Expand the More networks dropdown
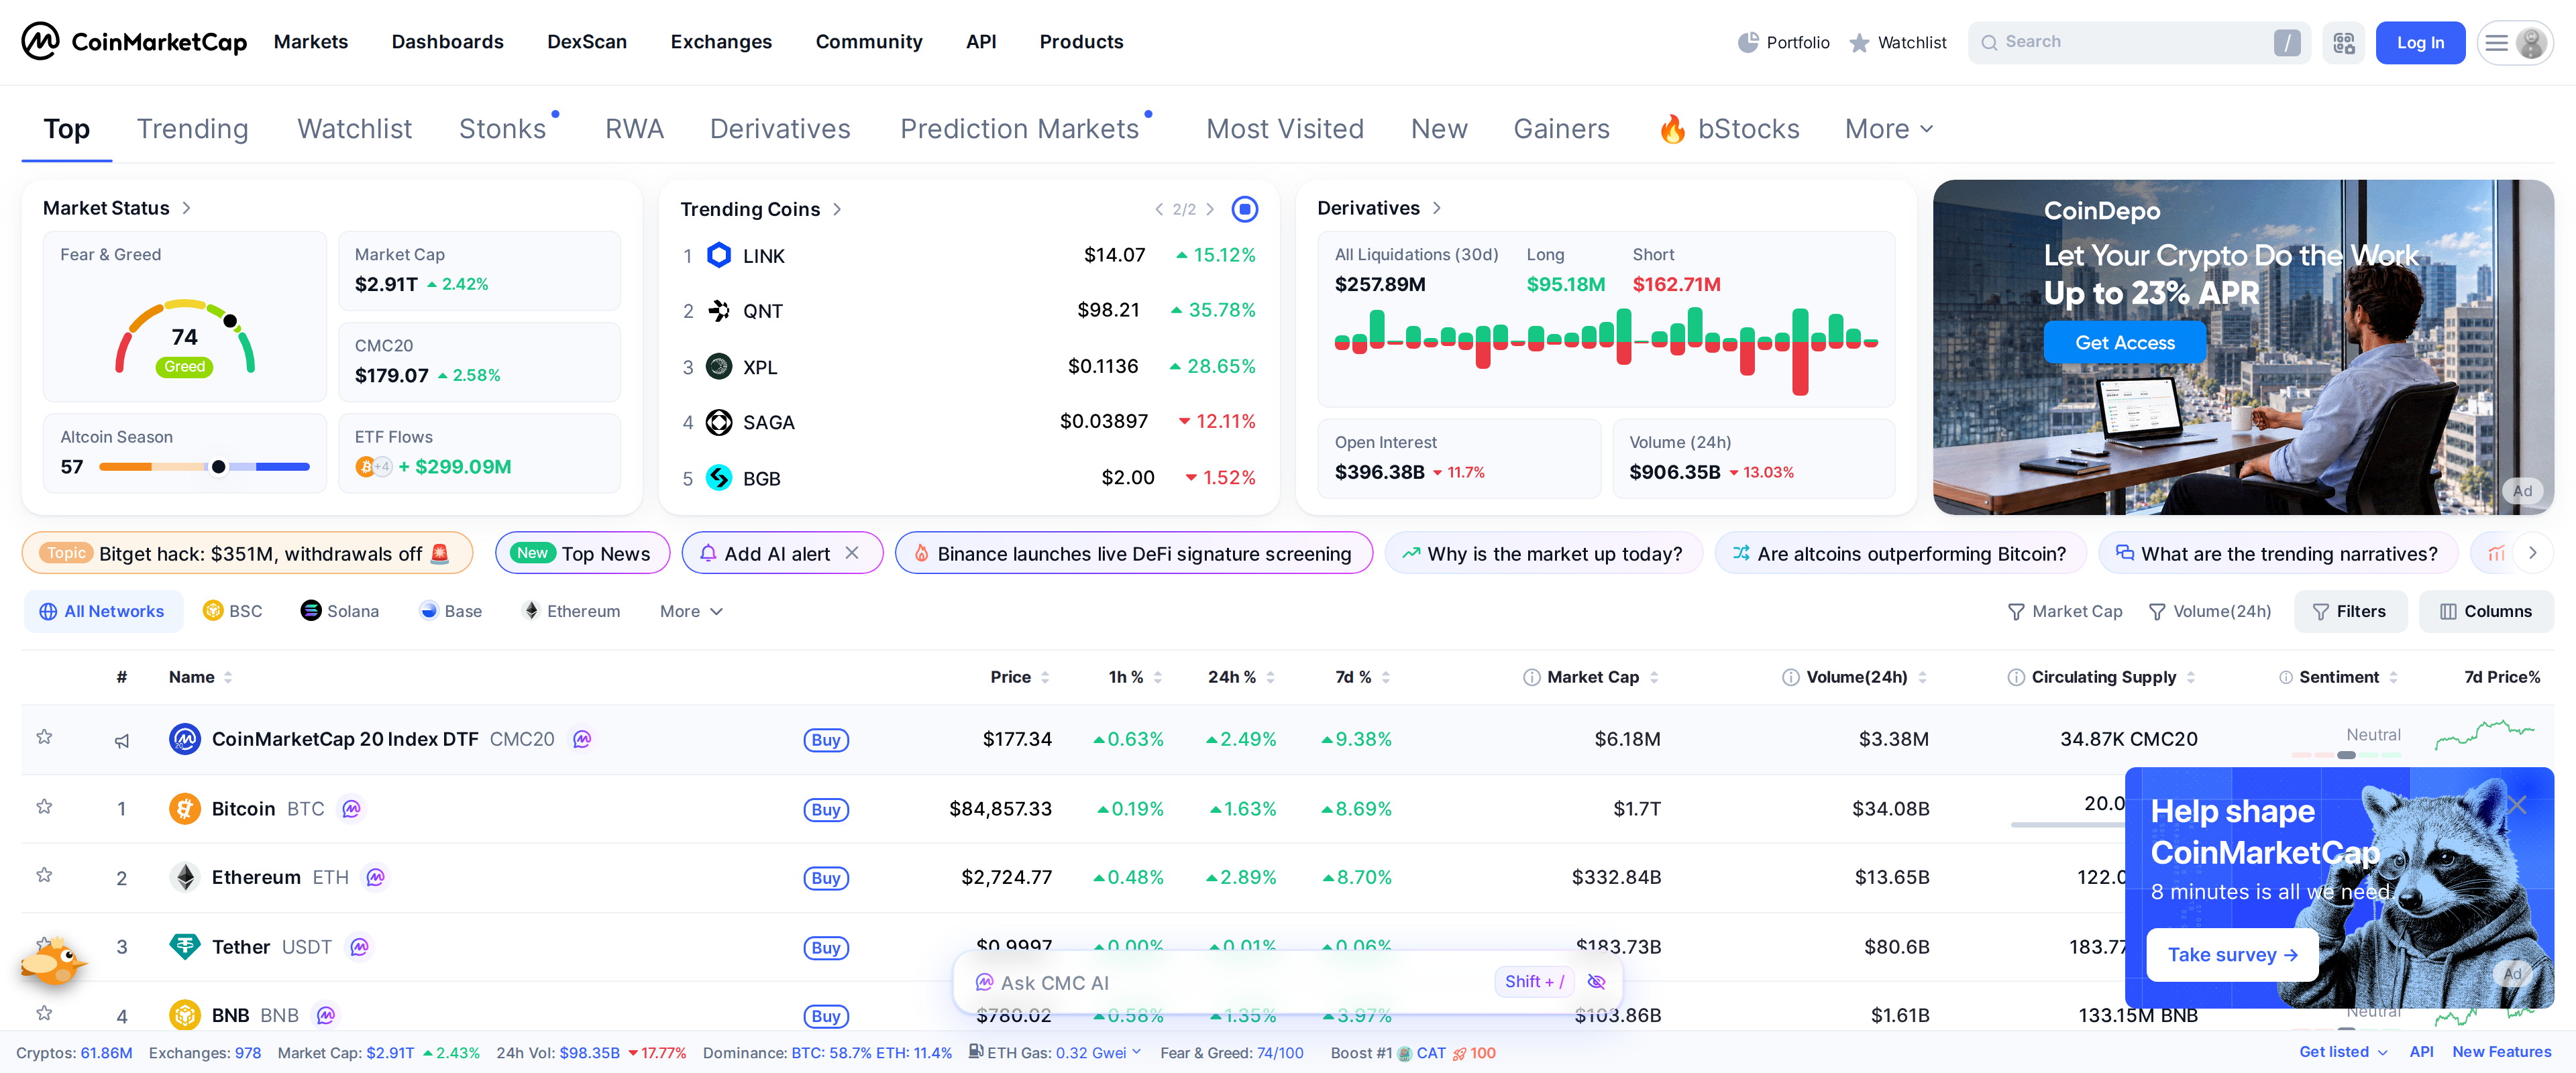The width and height of the screenshot is (2576, 1073). 691,611
